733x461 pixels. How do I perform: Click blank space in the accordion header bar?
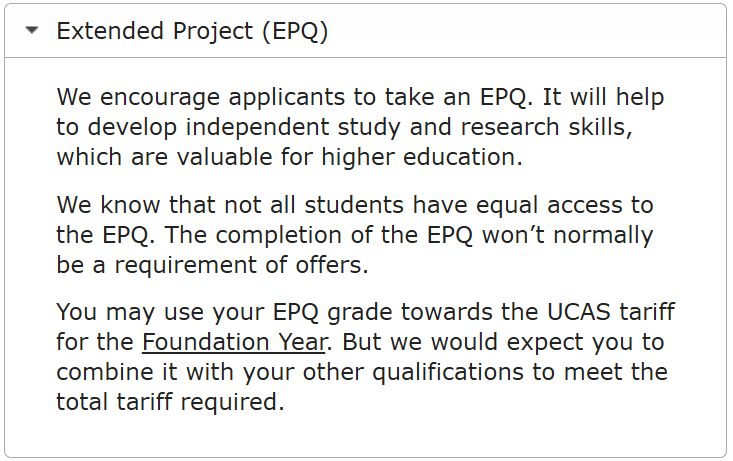pos(520,31)
